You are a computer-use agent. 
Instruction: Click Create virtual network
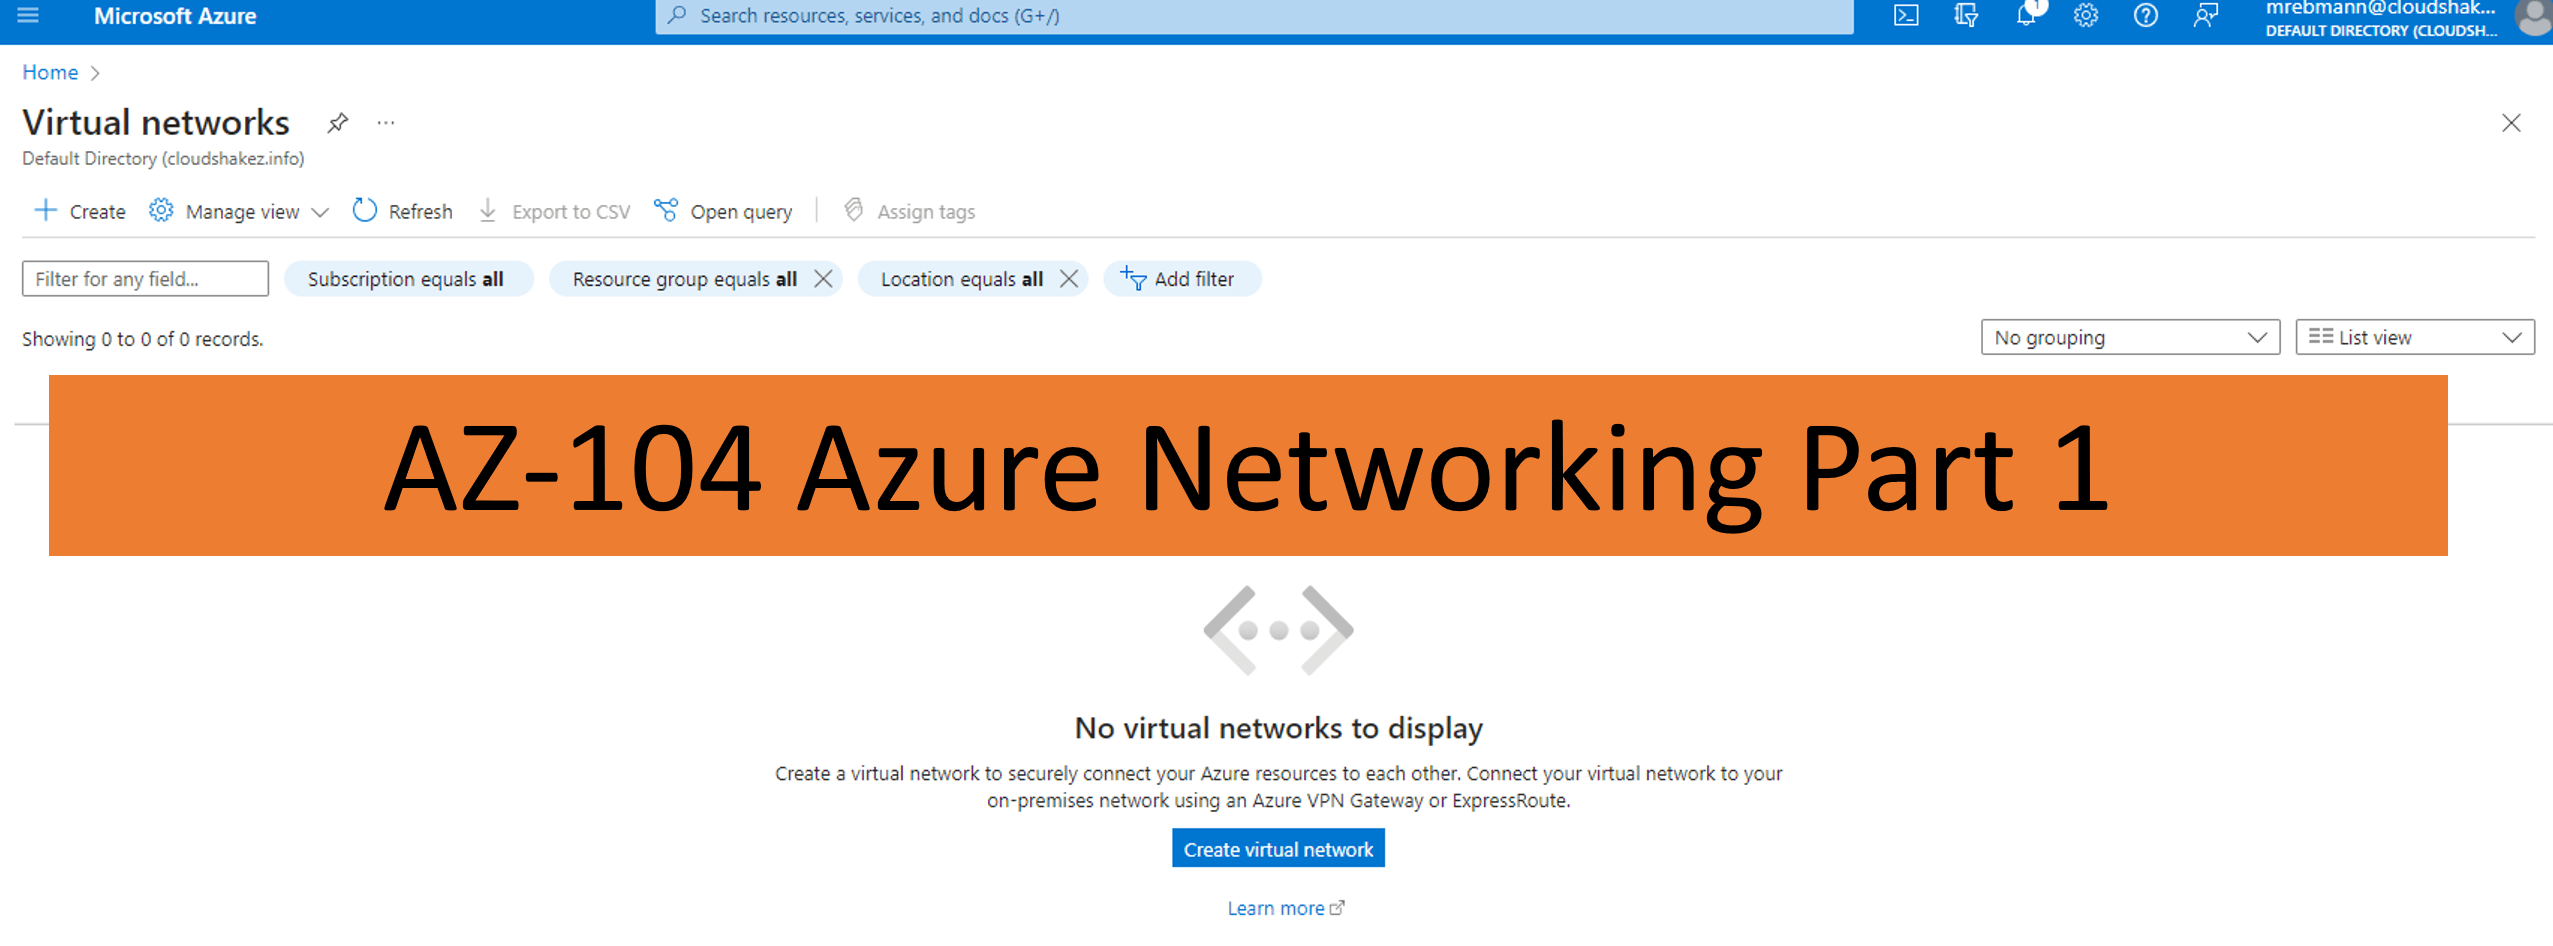[1278, 847]
